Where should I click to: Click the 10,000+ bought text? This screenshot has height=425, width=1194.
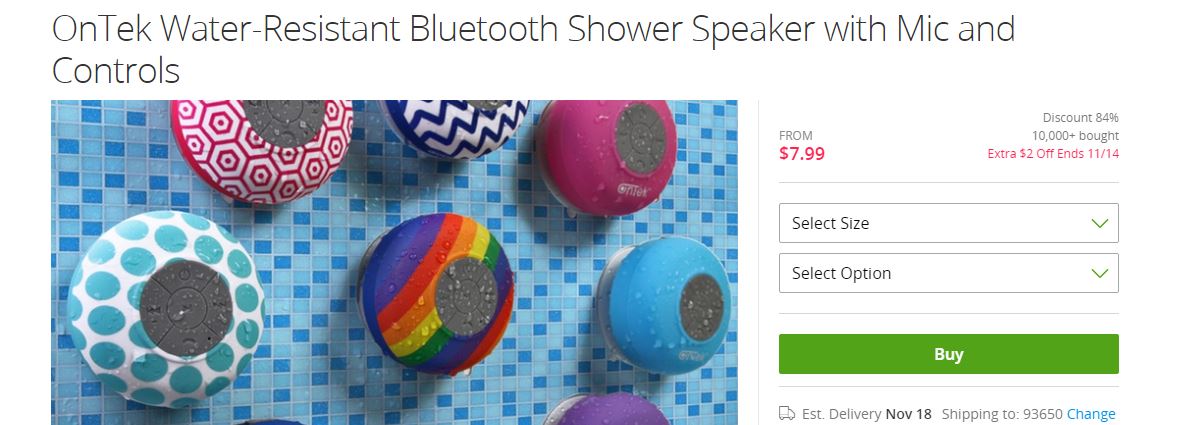(x=1075, y=136)
